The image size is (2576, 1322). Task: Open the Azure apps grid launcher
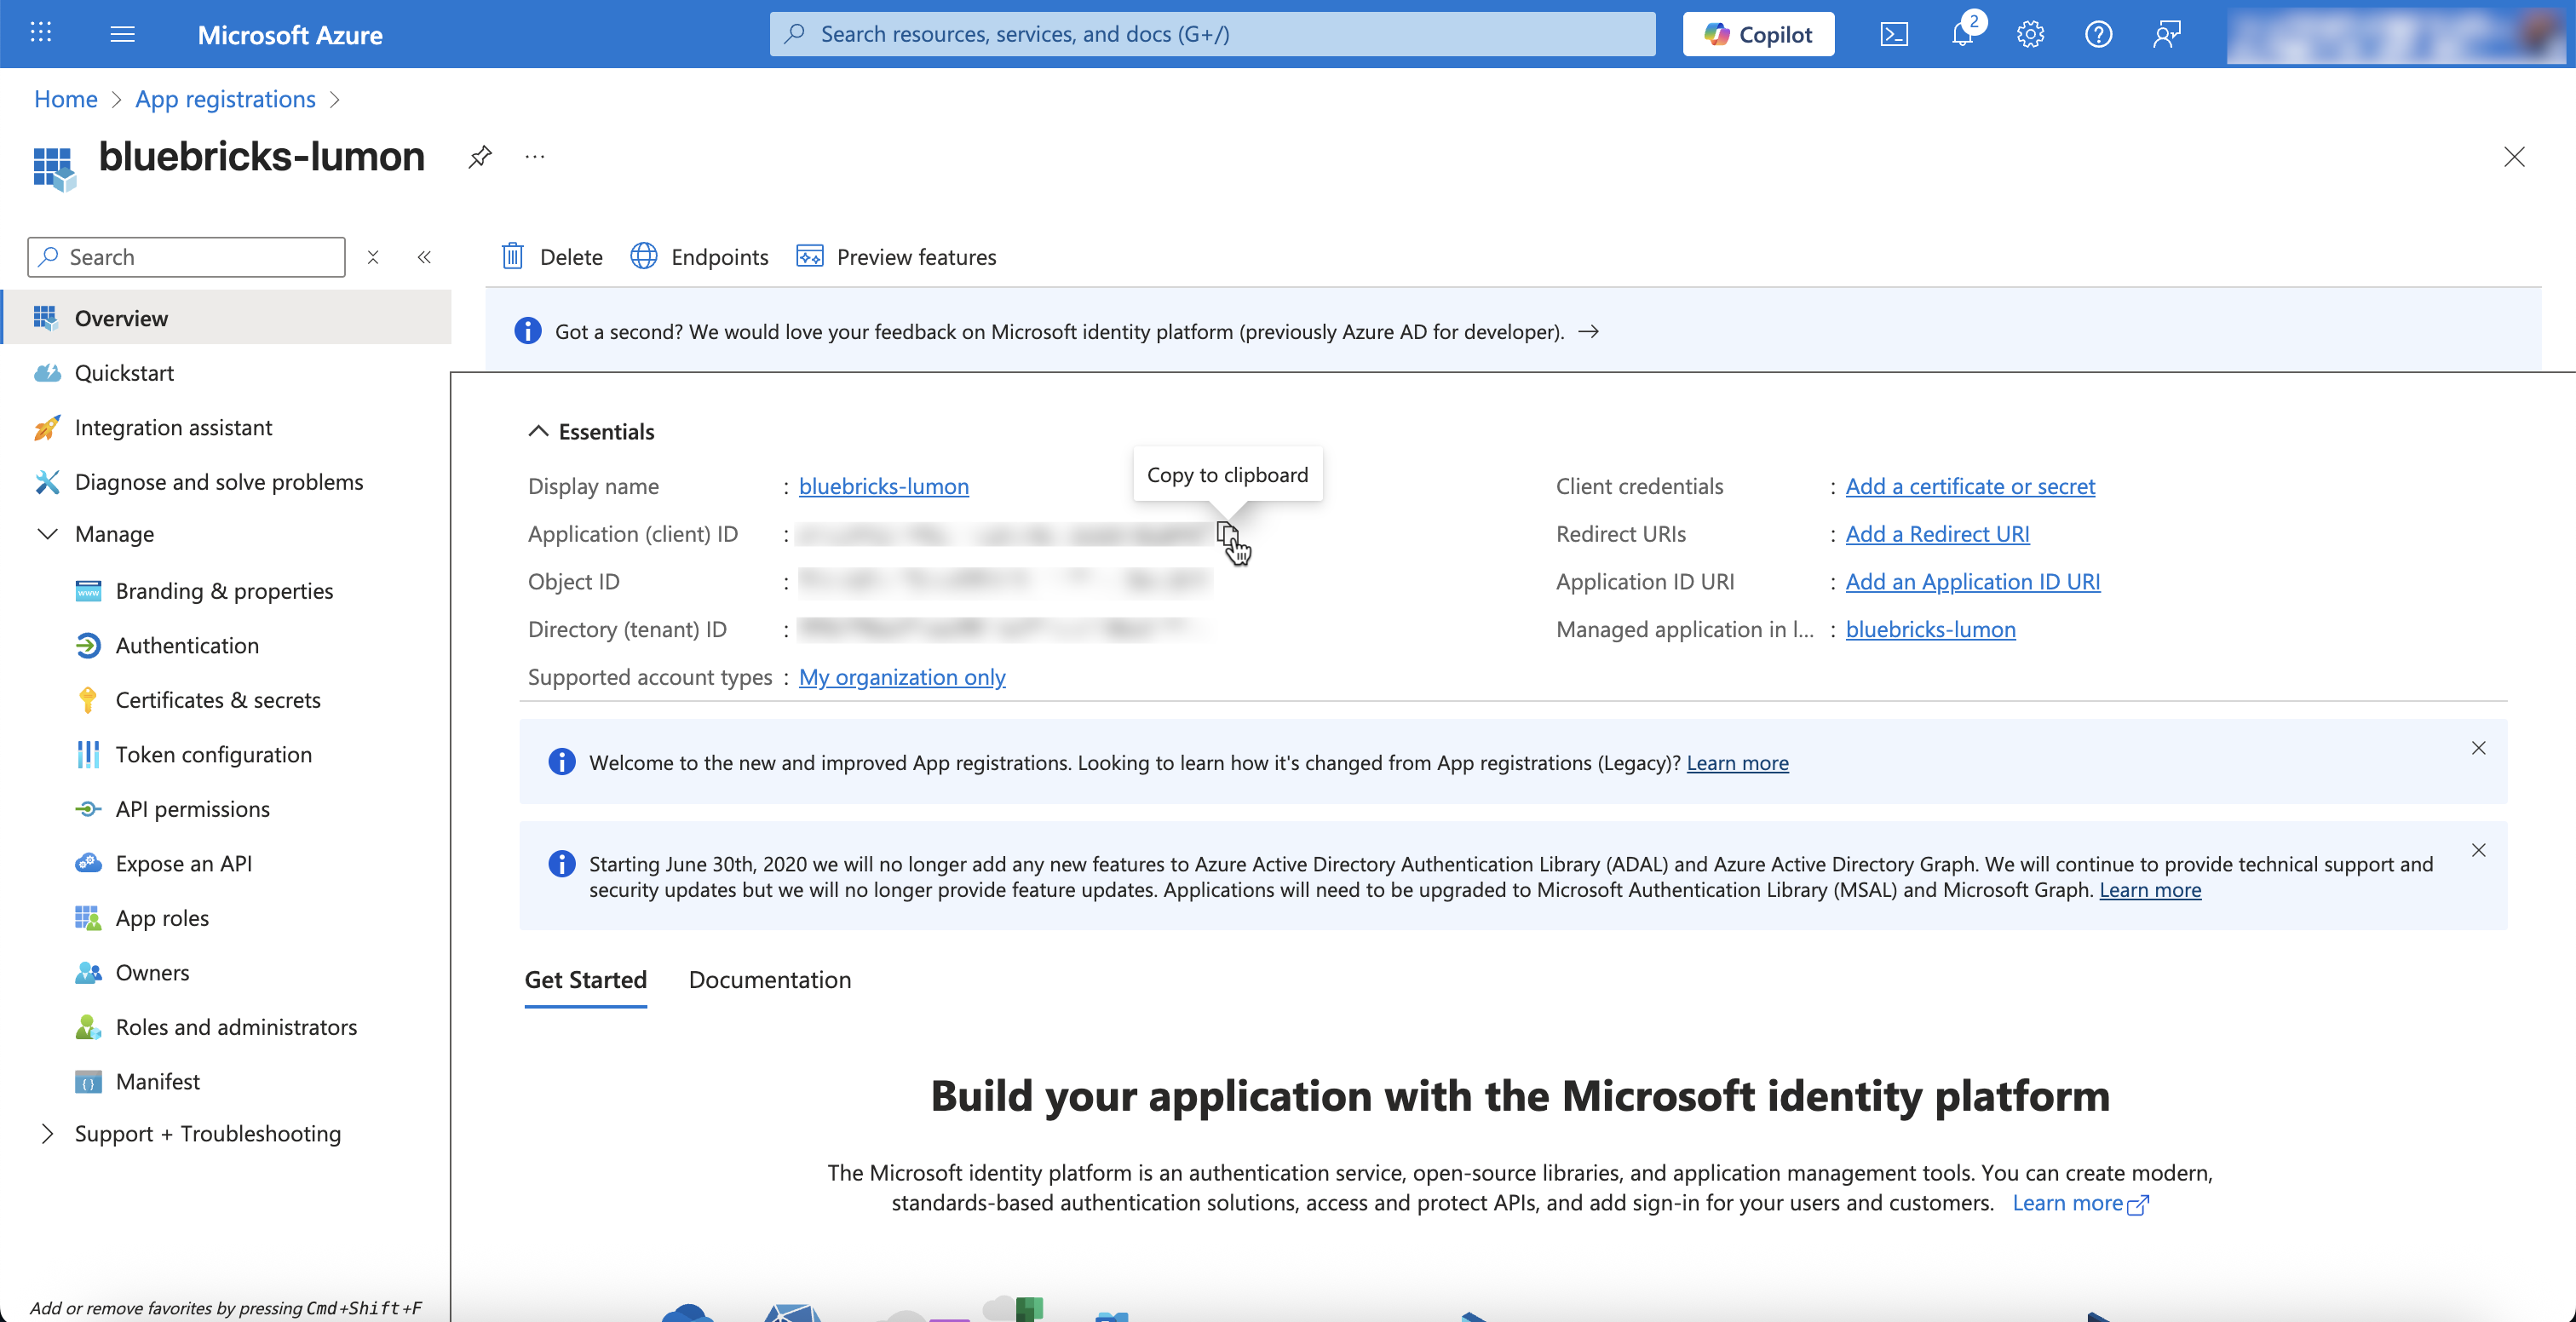pyautogui.click(x=41, y=35)
